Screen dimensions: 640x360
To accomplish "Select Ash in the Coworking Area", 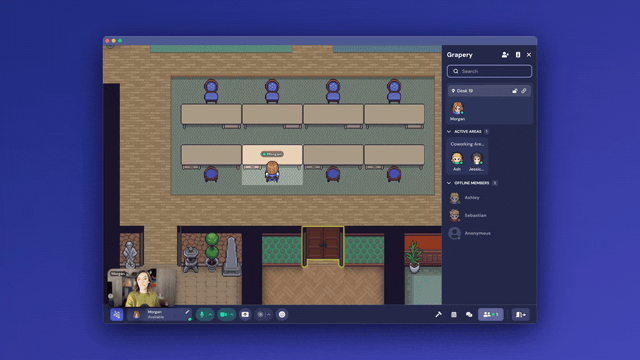I will pyautogui.click(x=457, y=159).
